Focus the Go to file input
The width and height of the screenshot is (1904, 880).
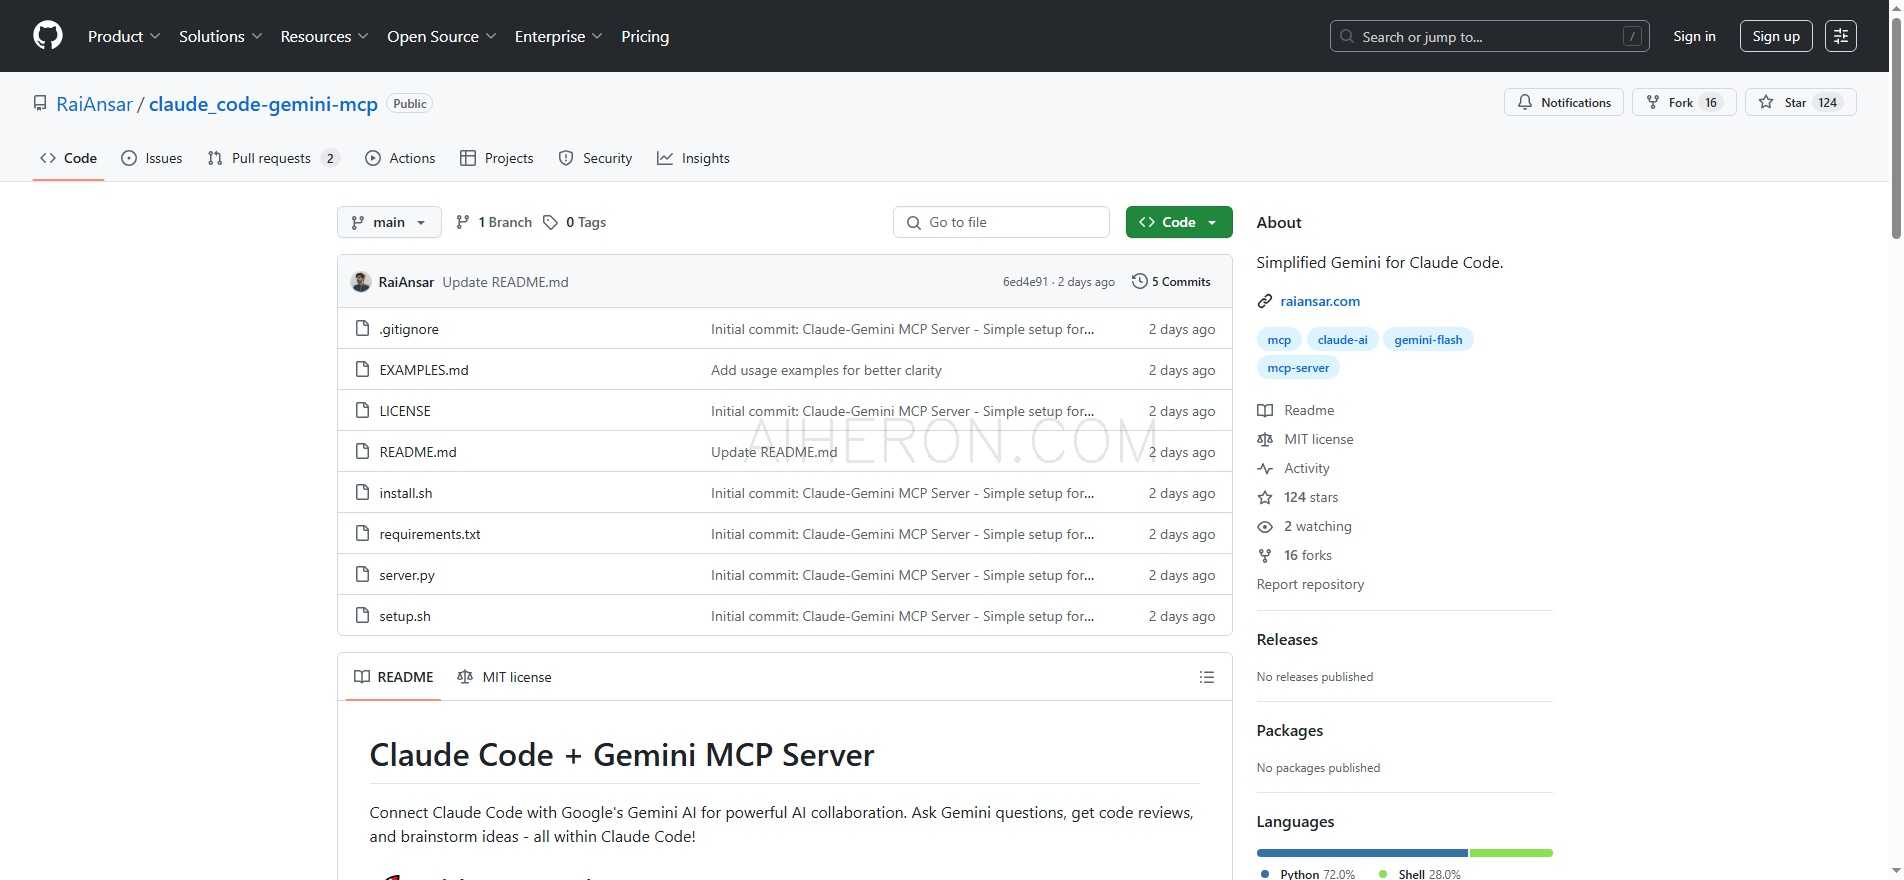pyautogui.click(x=1001, y=222)
